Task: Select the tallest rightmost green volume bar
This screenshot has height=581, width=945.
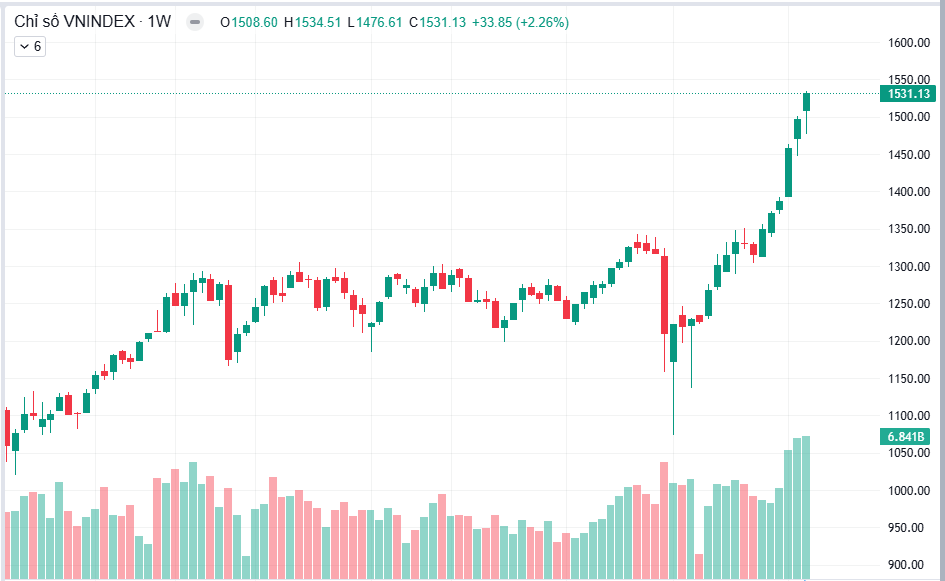Action: (806, 507)
